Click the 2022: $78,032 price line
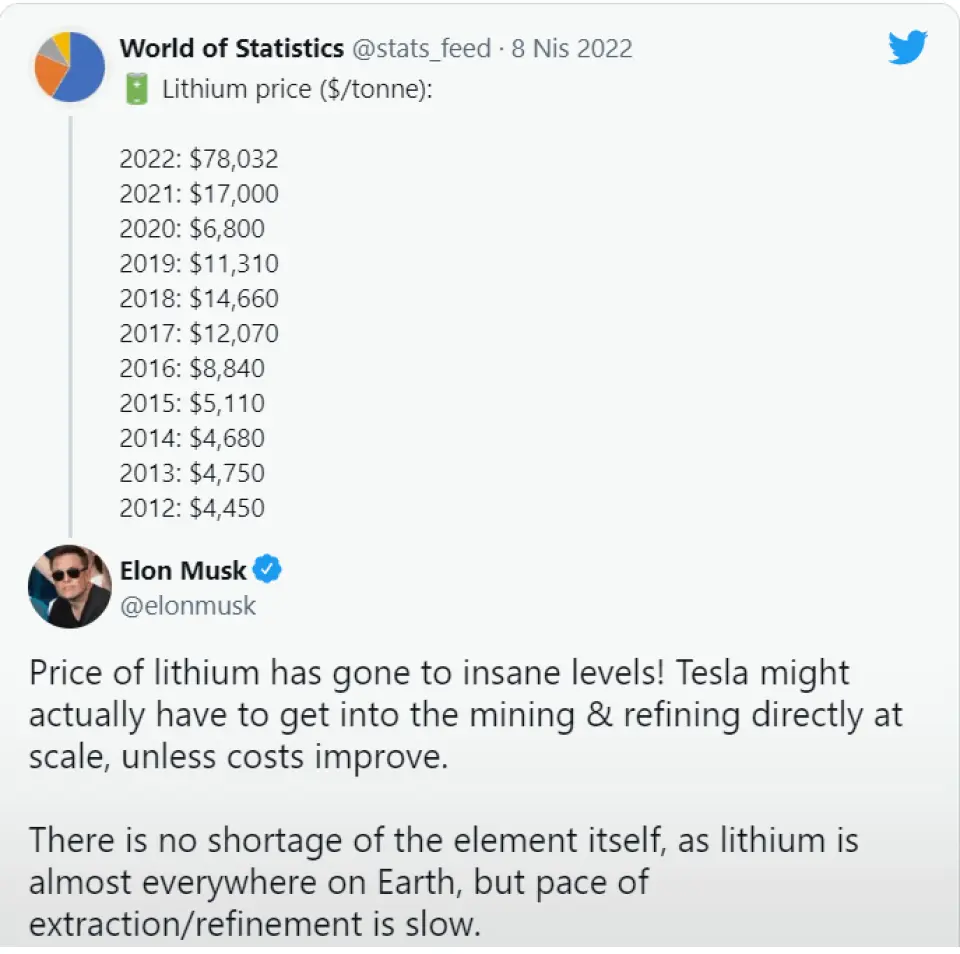The image size is (960, 954). point(199,159)
